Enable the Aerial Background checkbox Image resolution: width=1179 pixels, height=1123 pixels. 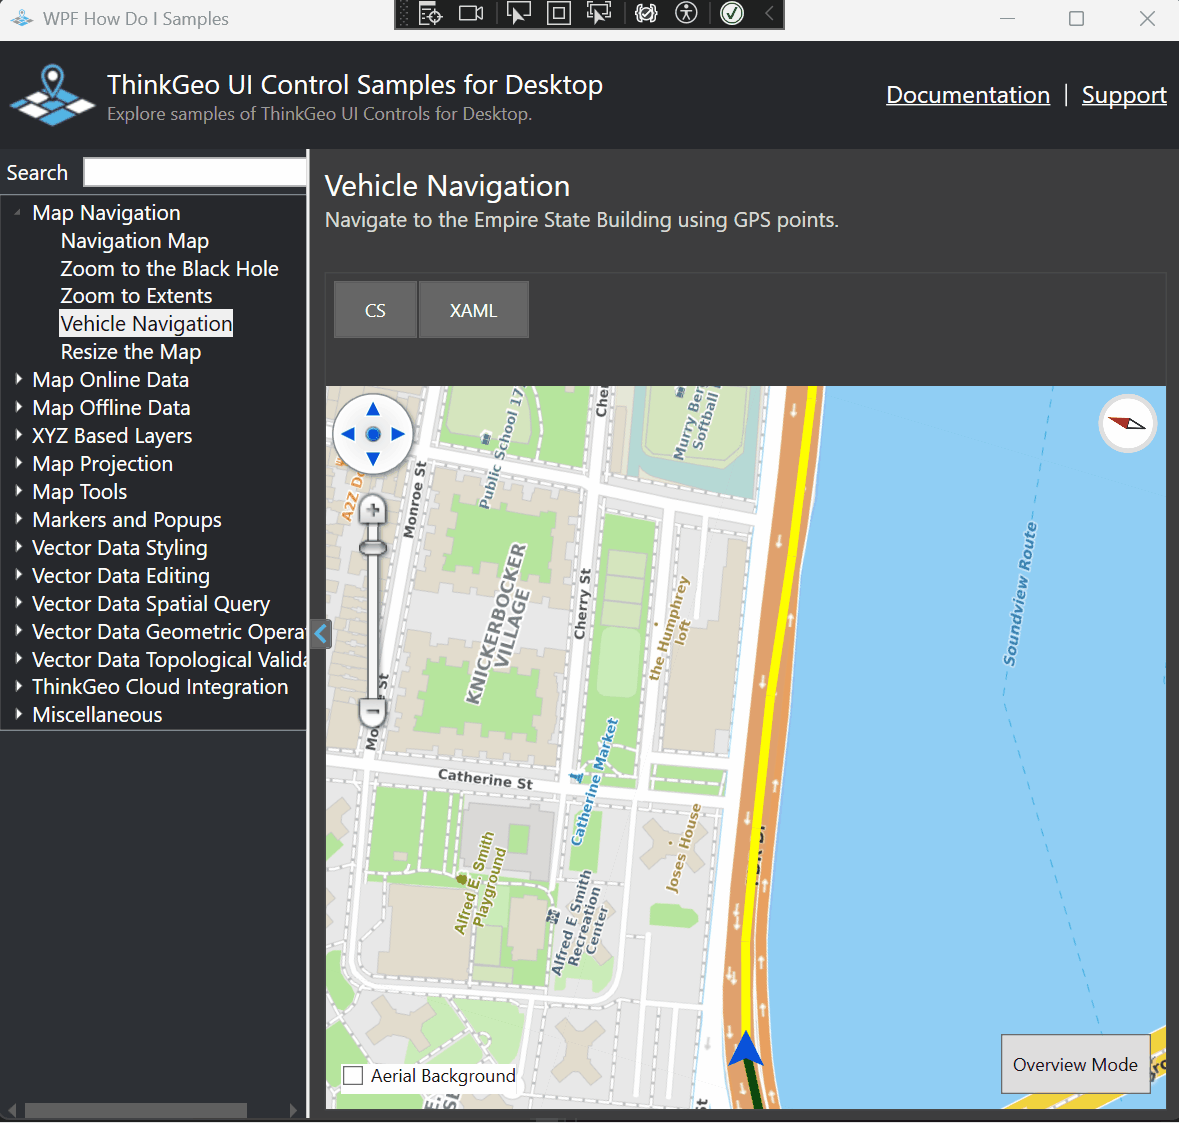coord(353,1076)
